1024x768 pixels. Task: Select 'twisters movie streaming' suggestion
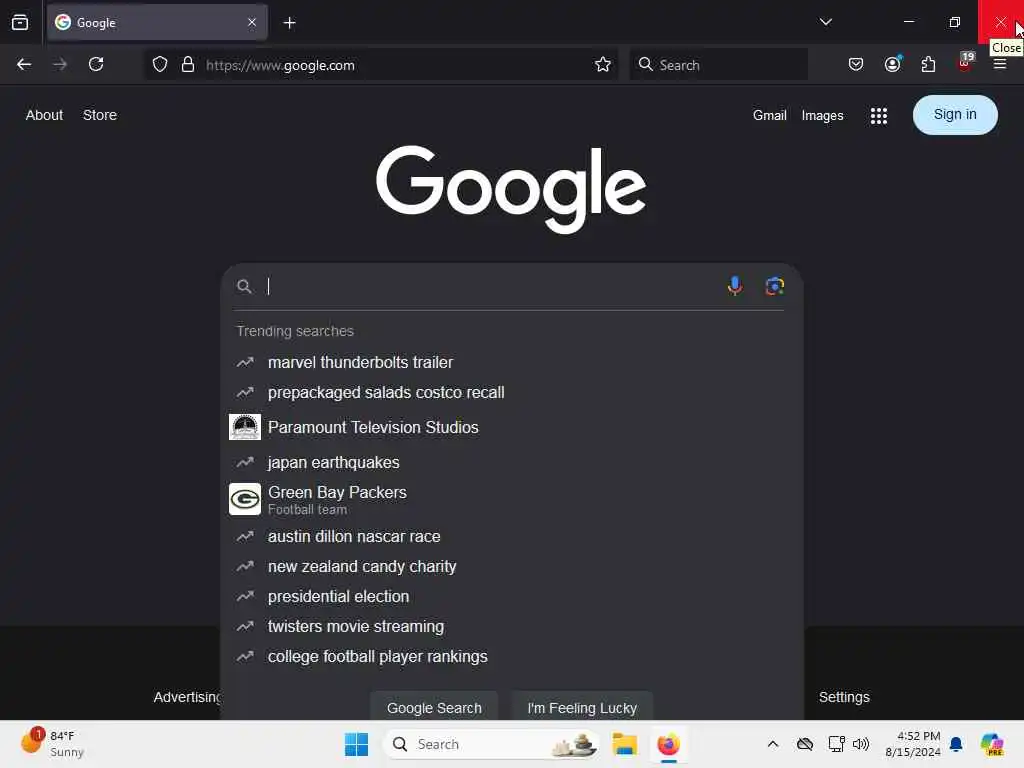tap(512, 626)
